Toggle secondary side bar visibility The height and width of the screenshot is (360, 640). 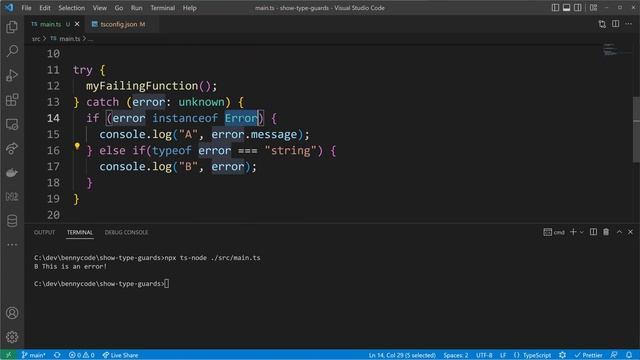pyautogui.click(x=578, y=8)
